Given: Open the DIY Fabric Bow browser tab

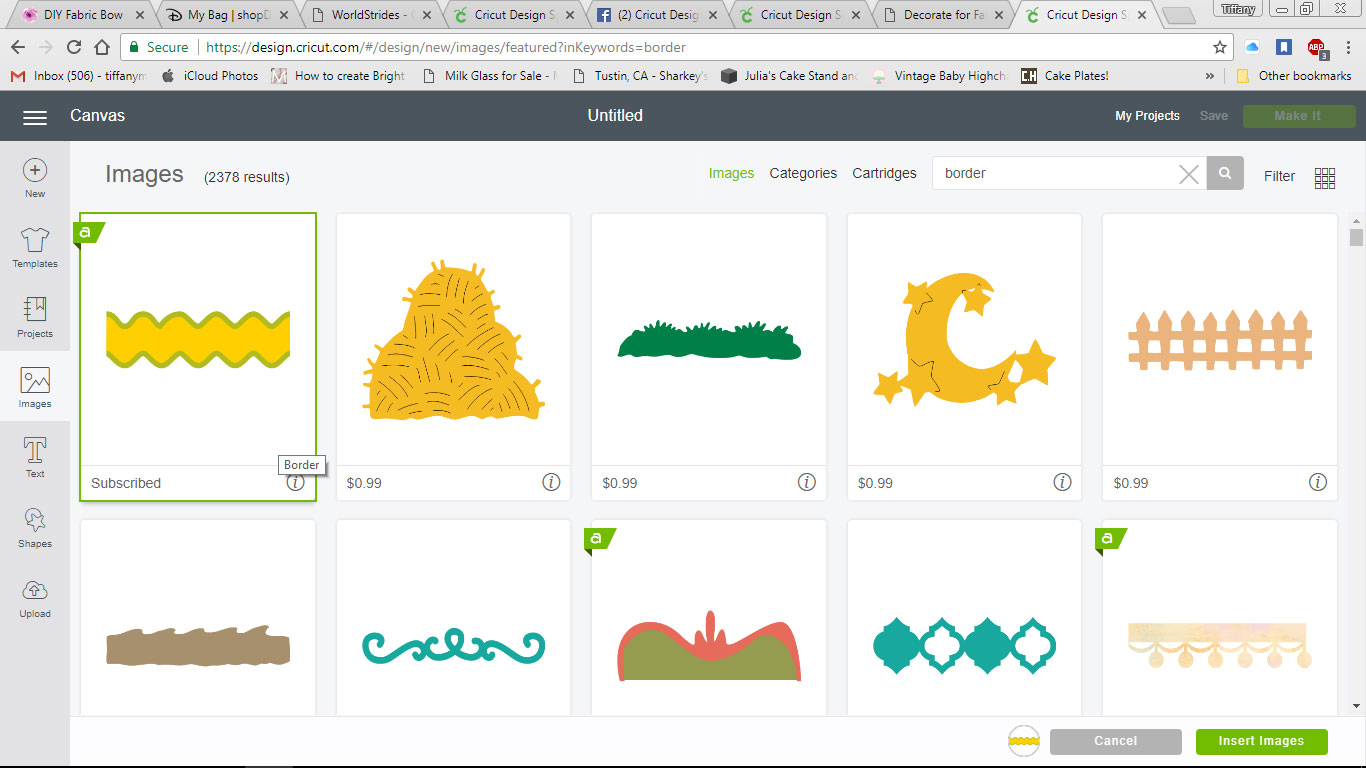Looking at the screenshot, I should tap(82, 15).
